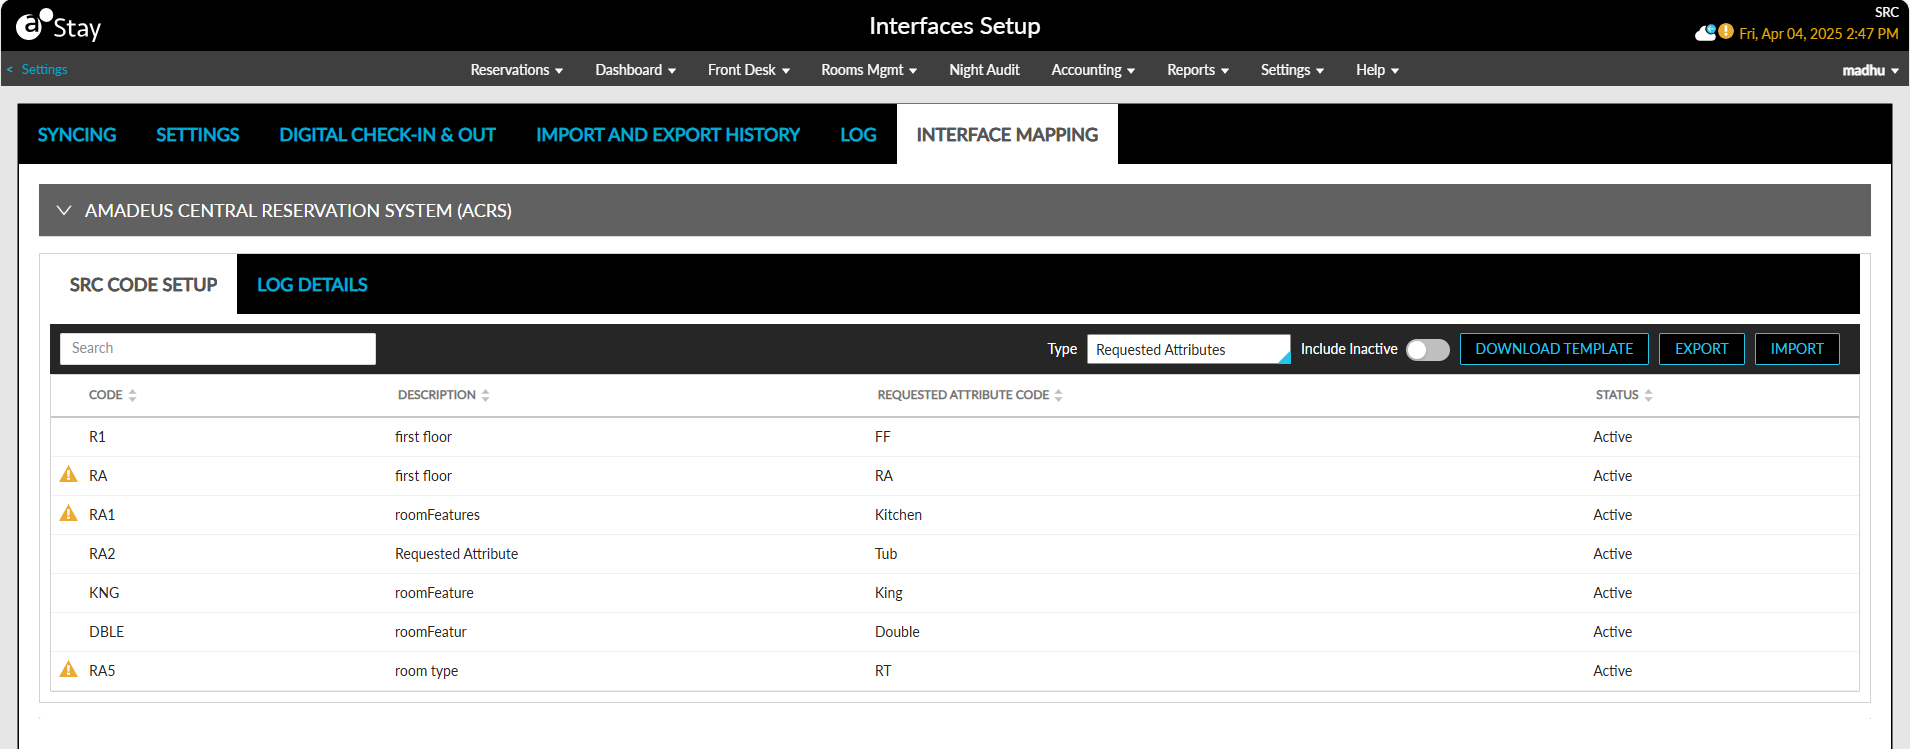Click the 'Kitchen' attribute code cell
Image resolution: width=1910 pixels, height=749 pixels.
tap(898, 514)
